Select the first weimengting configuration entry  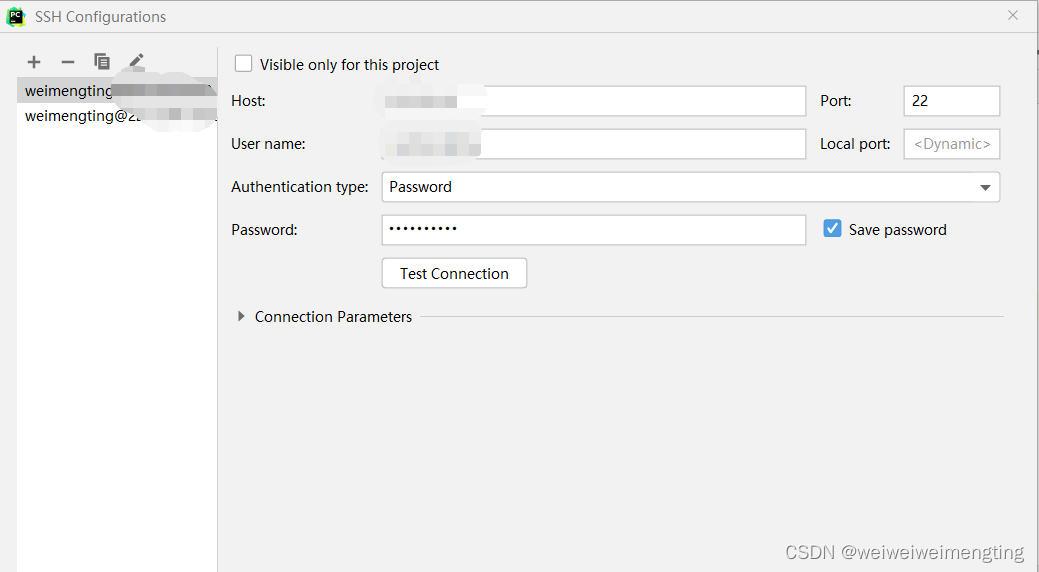pyautogui.click(x=117, y=90)
